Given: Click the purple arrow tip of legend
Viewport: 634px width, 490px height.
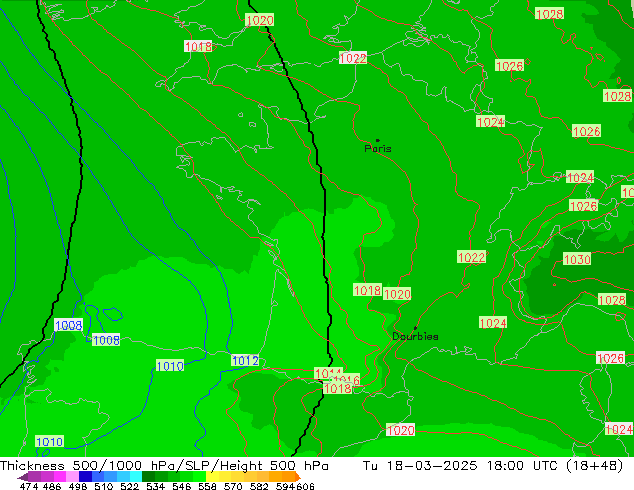Looking at the screenshot, I should [x=23, y=477].
